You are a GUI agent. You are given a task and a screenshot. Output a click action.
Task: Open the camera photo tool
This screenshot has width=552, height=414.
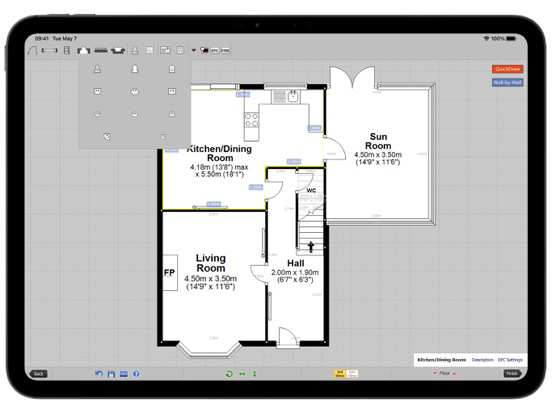(x=204, y=50)
